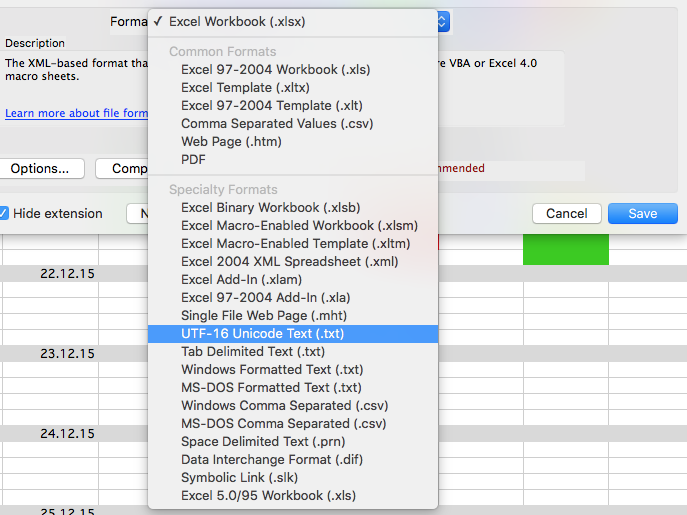Select Data Interchange Format (.dif)
The height and width of the screenshot is (515, 687).
point(293,459)
